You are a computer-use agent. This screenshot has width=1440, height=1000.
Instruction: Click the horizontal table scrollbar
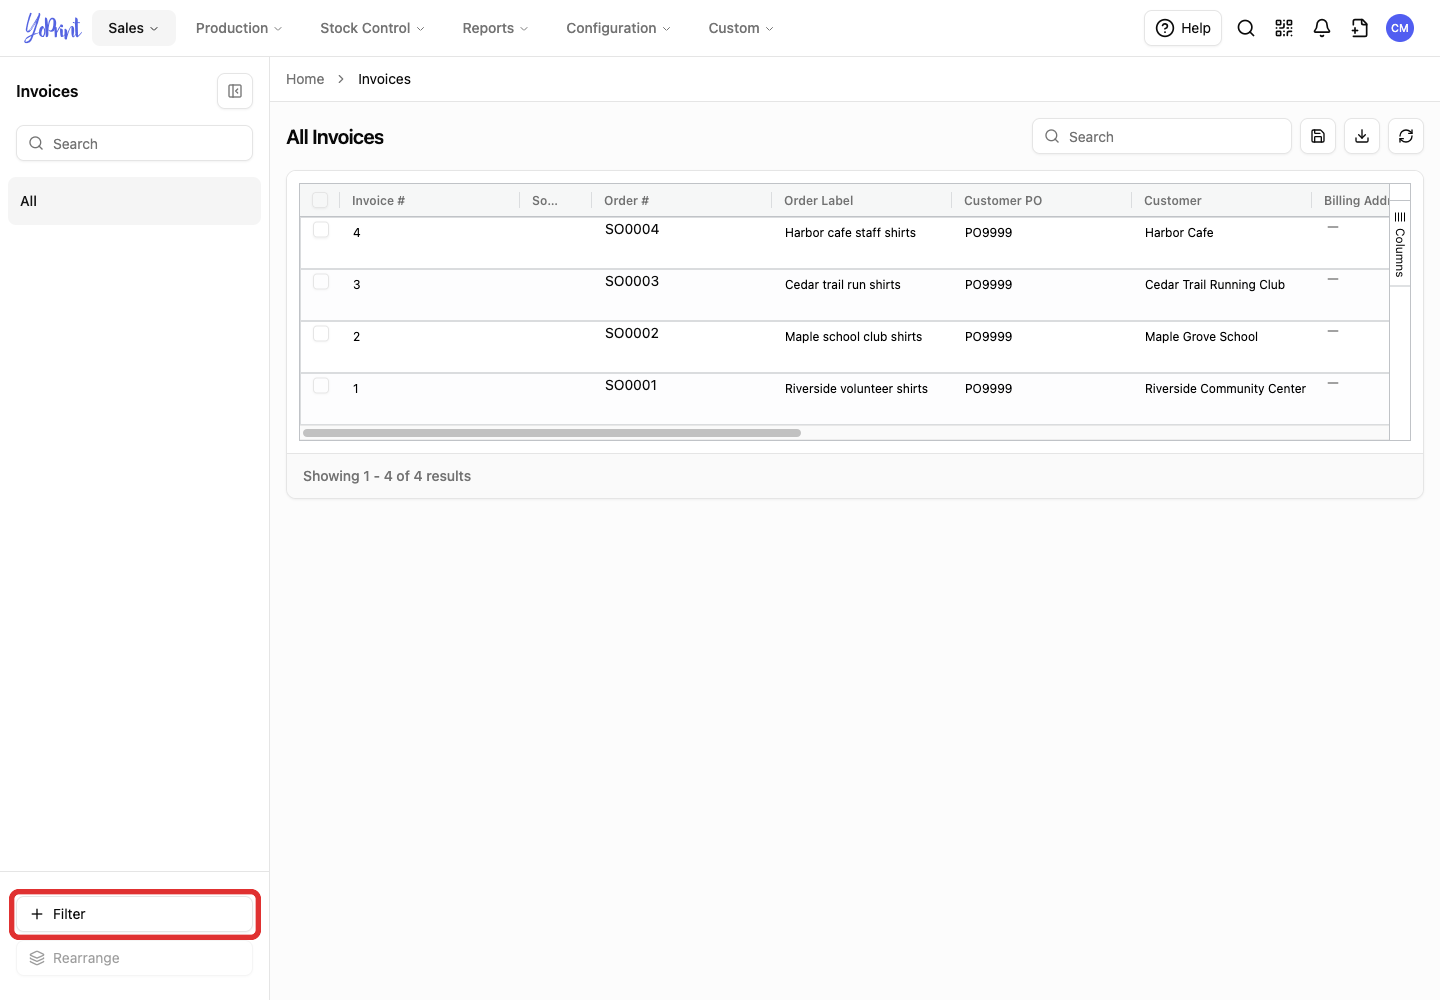pos(552,433)
